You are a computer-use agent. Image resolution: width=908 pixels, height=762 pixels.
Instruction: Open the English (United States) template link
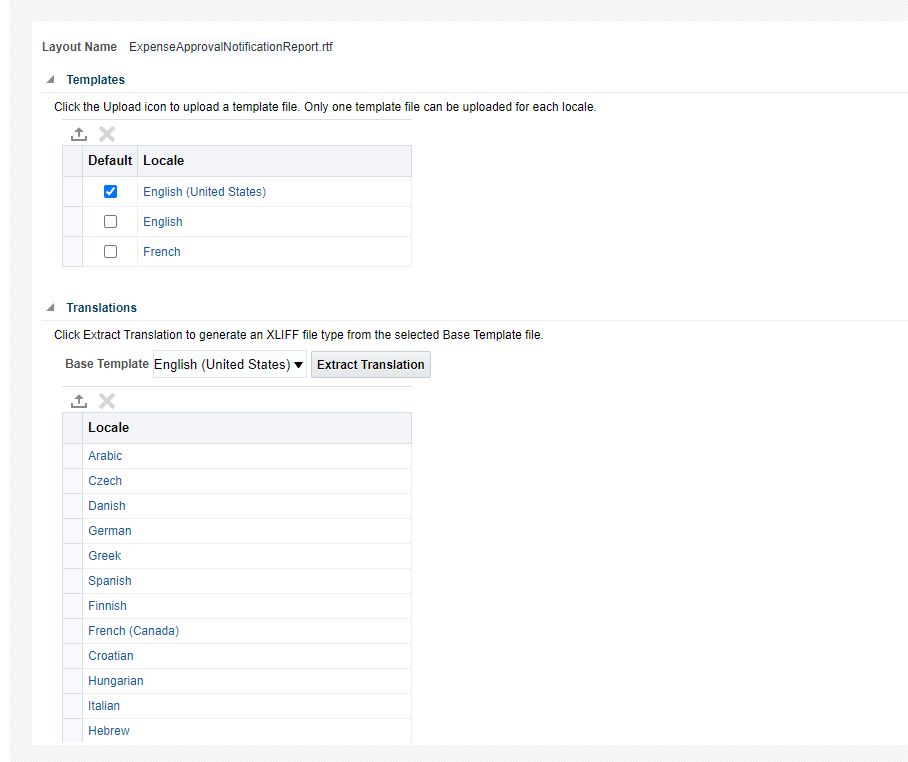pyautogui.click(x=204, y=191)
